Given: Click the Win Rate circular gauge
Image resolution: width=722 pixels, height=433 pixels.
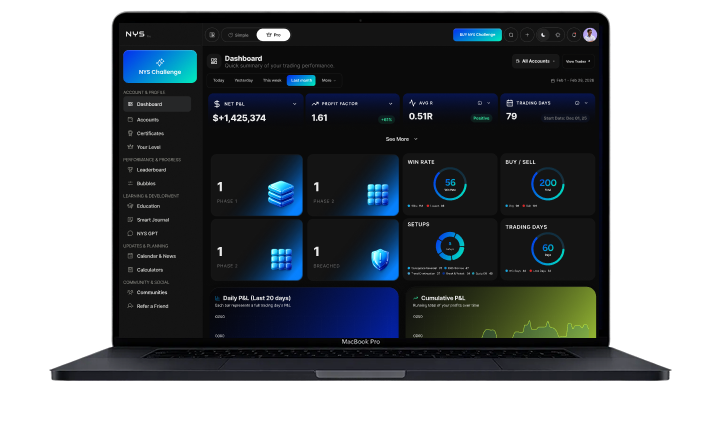Looking at the screenshot, I should click(450, 183).
